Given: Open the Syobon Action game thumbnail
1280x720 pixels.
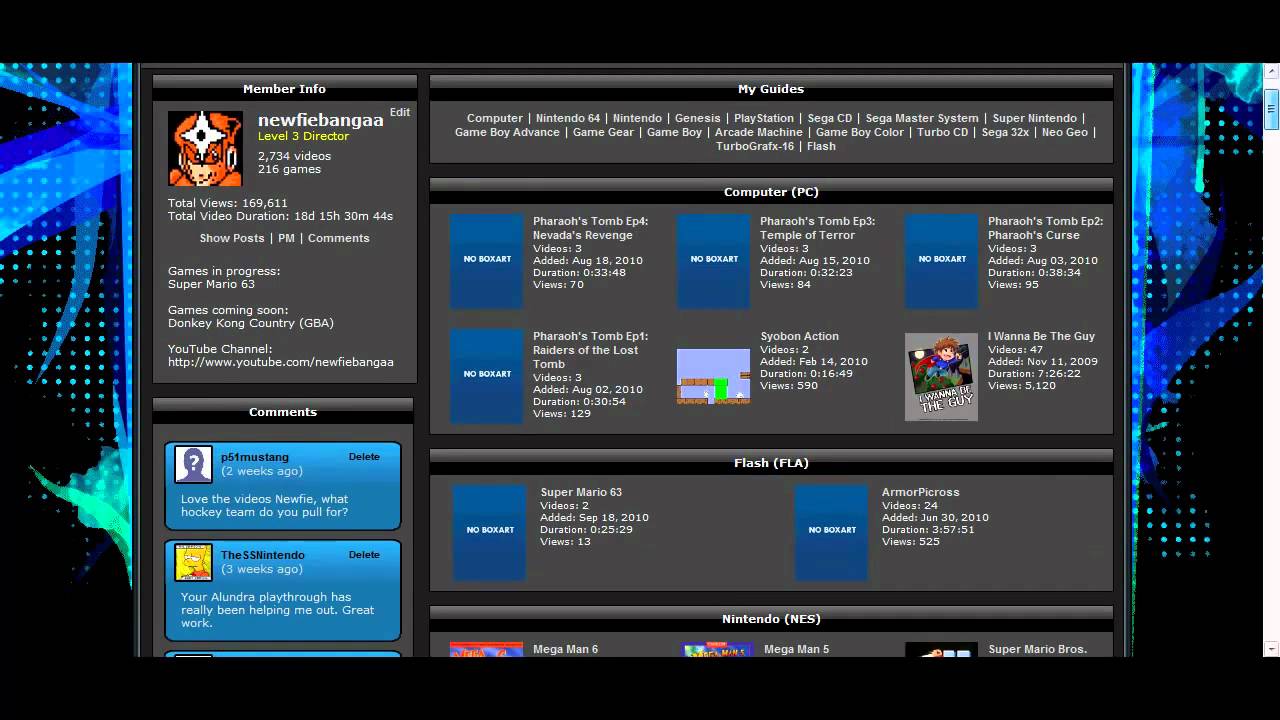Looking at the screenshot, I should pos(713,376).
